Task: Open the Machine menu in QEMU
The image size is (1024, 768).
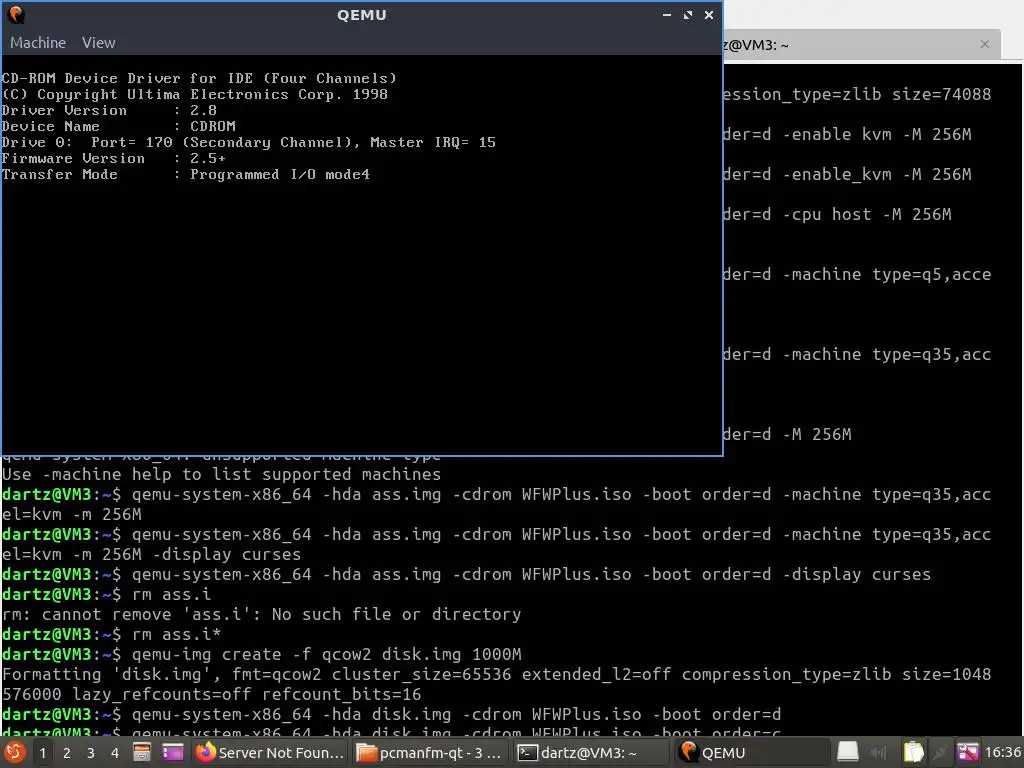Action: click(x=38, y=42)
